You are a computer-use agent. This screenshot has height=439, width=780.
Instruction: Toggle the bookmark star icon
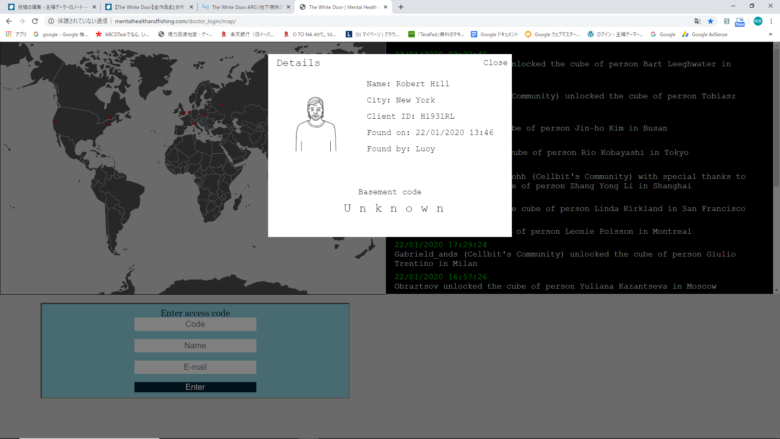click(x=710, y=21)
